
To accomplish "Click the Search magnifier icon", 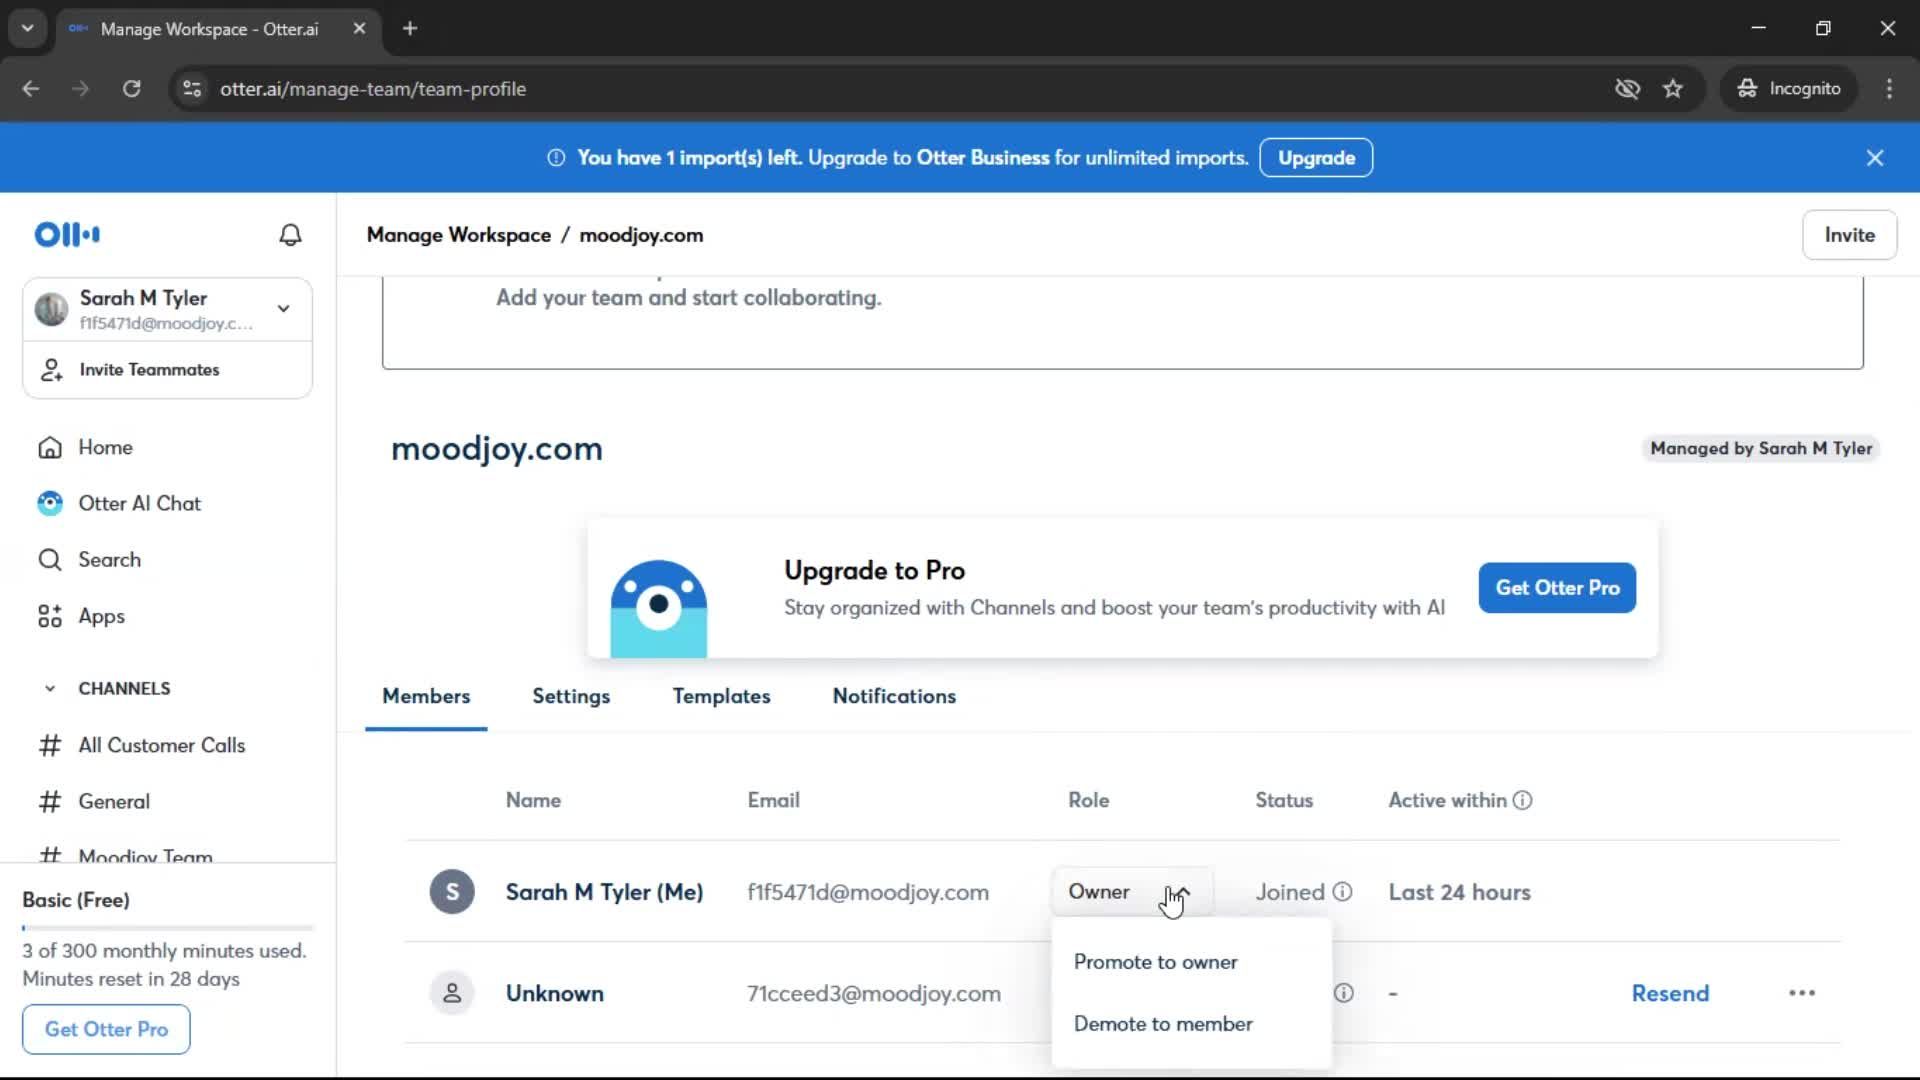I will point(50,560).
